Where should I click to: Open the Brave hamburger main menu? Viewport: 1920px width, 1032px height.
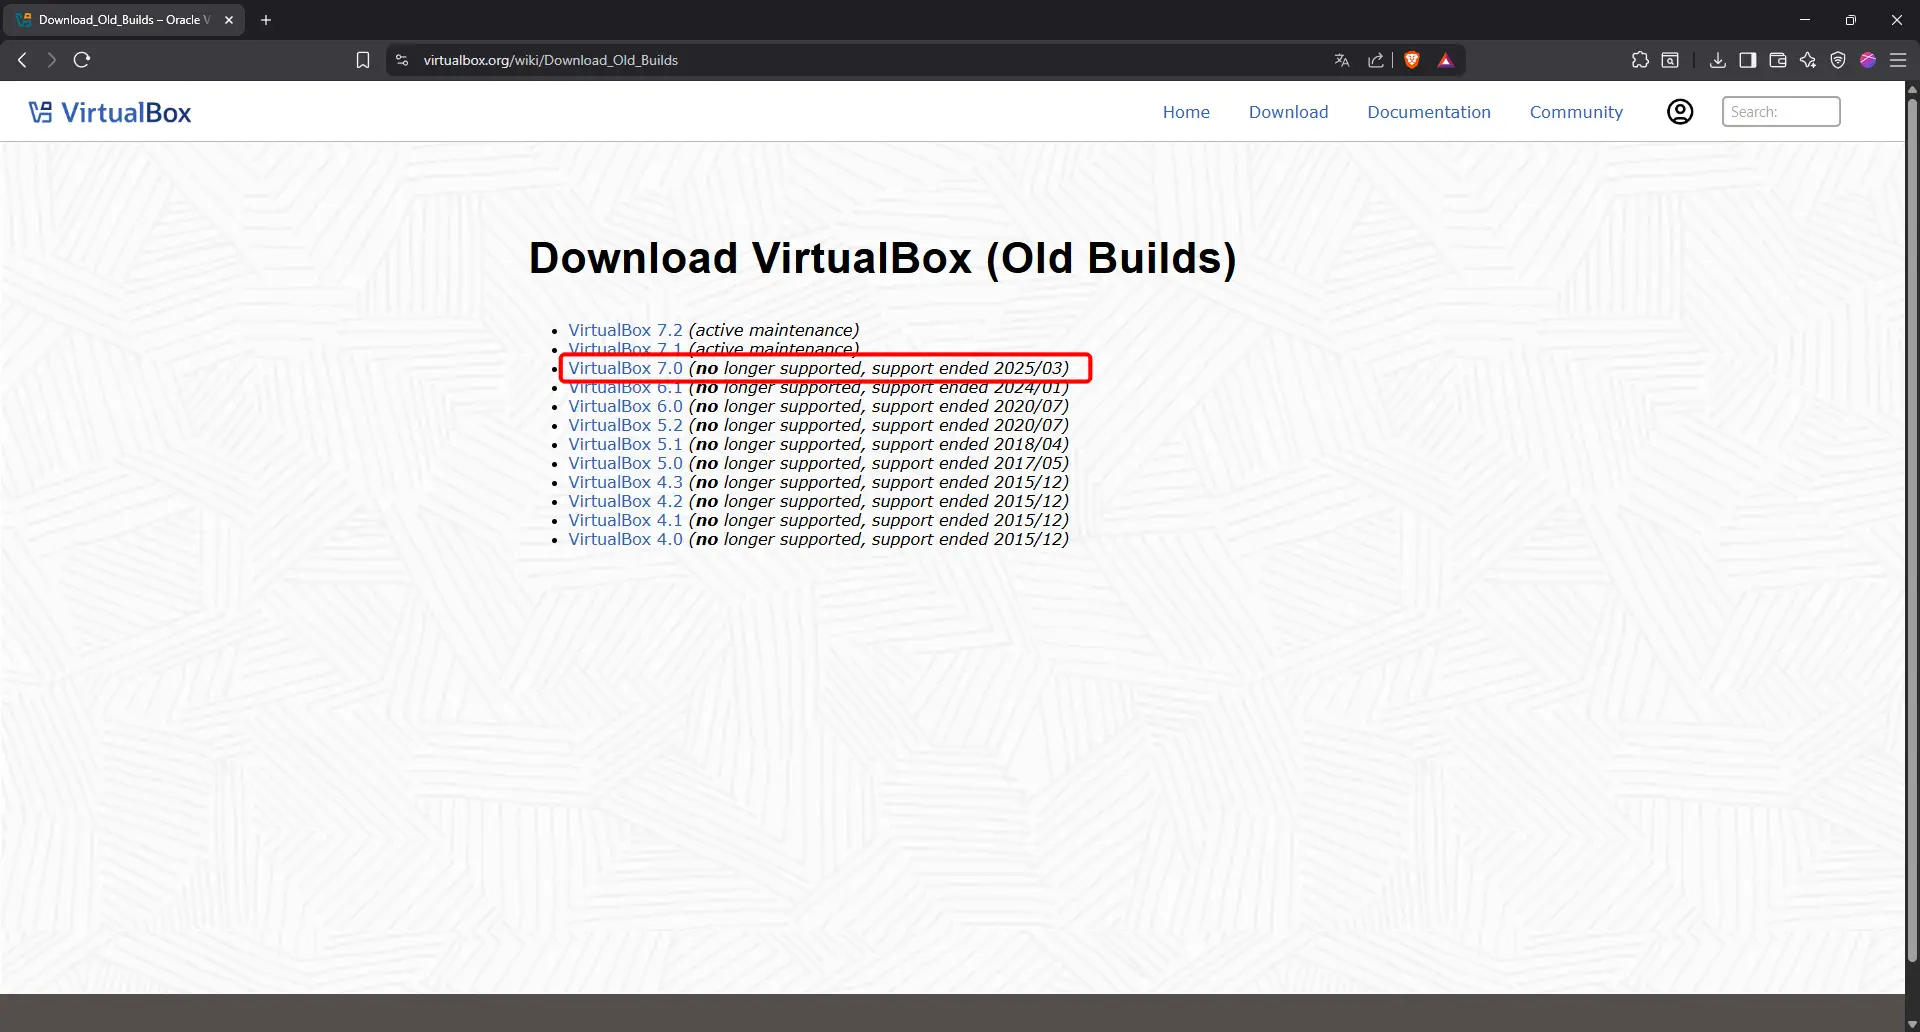[x=1897, y=60]
